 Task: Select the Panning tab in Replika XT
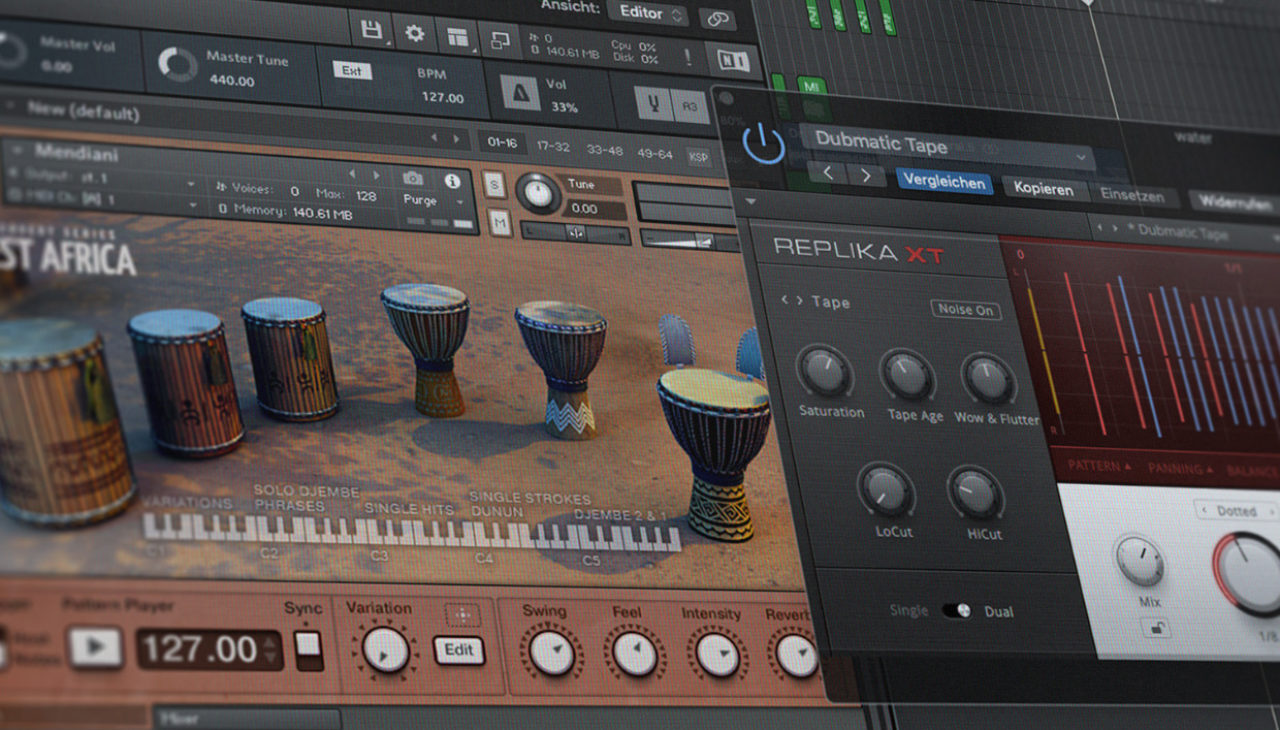pos(1173,465)
